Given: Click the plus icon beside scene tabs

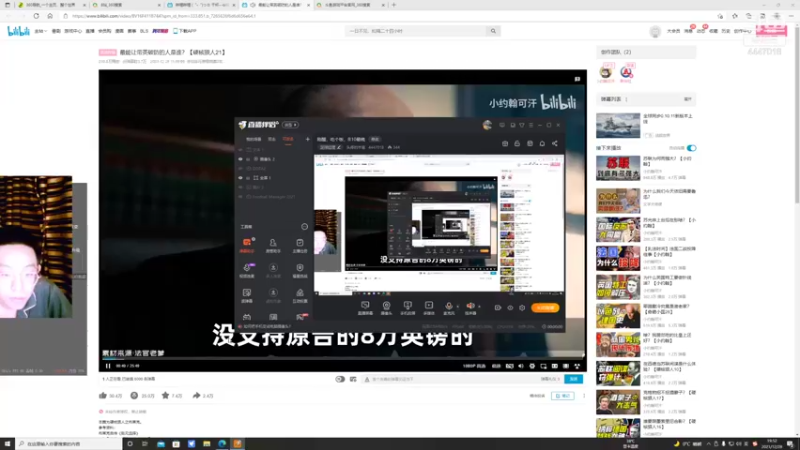Looking at the screenshot, I should pyautogui.click(x=308, y=139).
